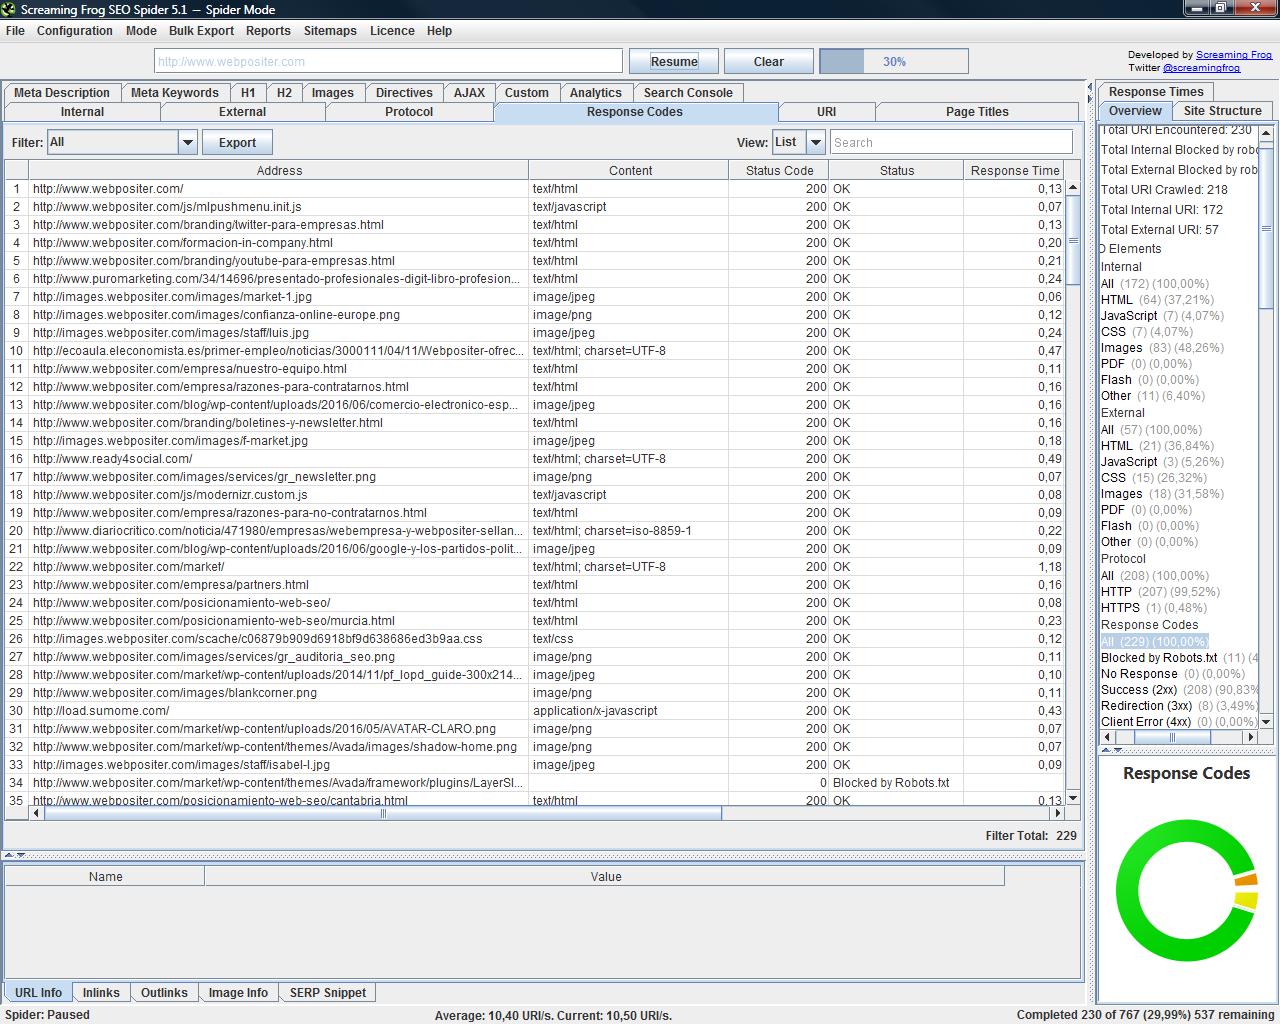The image size is (1280, 1024).
Task: Select Redirection (3xx) in overview list
Action: (x=1179, y=706)
